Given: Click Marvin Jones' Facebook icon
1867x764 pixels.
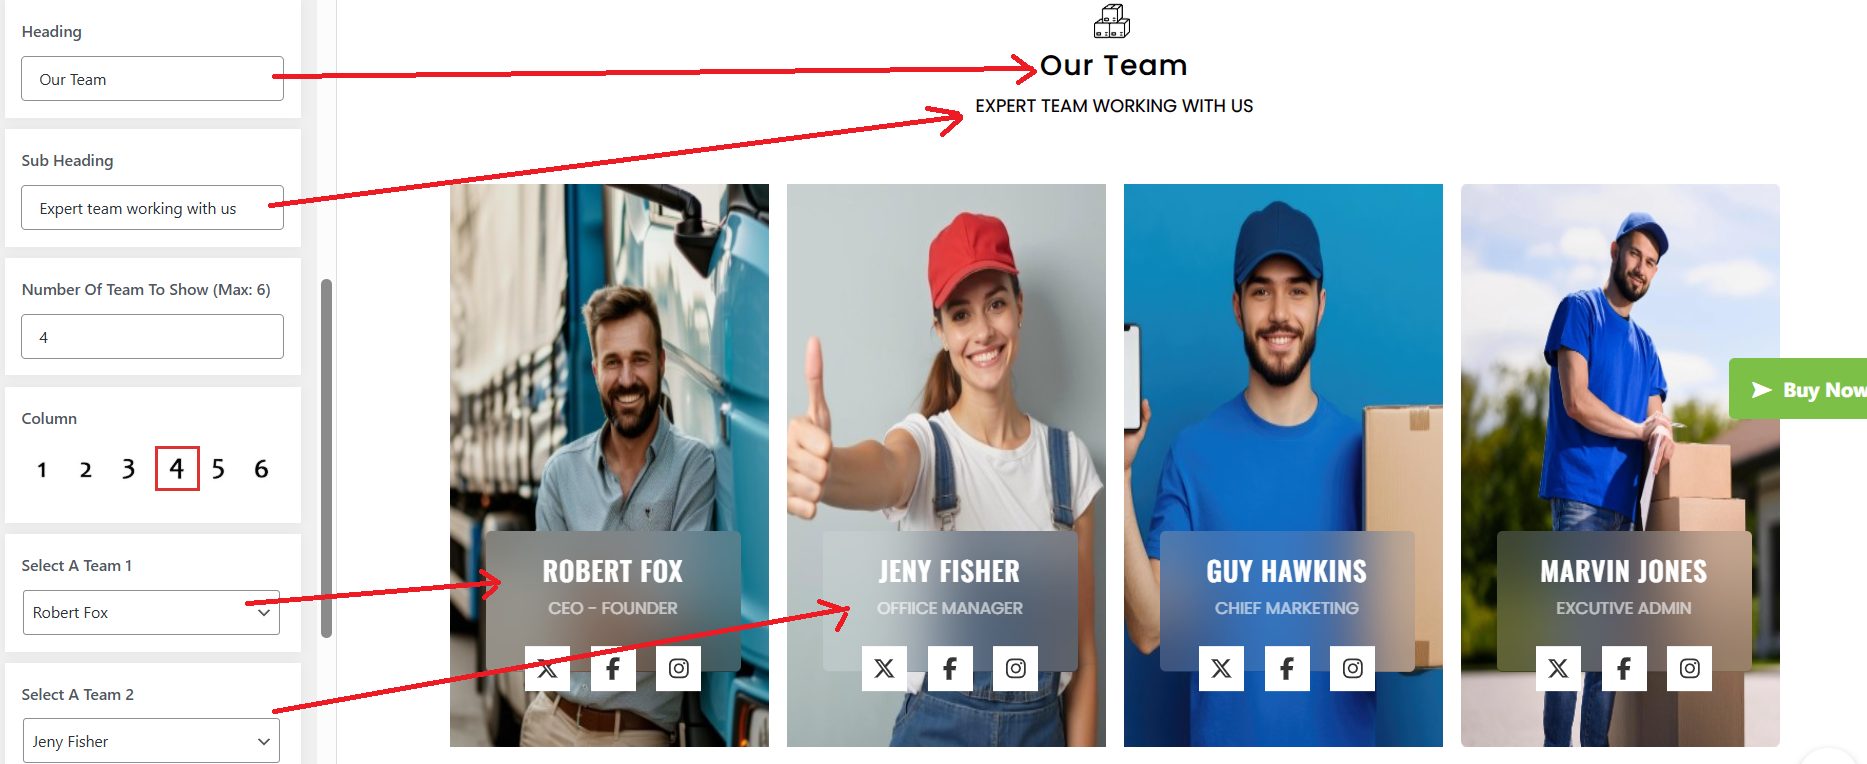Looking at the screenshot, I should coord(1624,668).
